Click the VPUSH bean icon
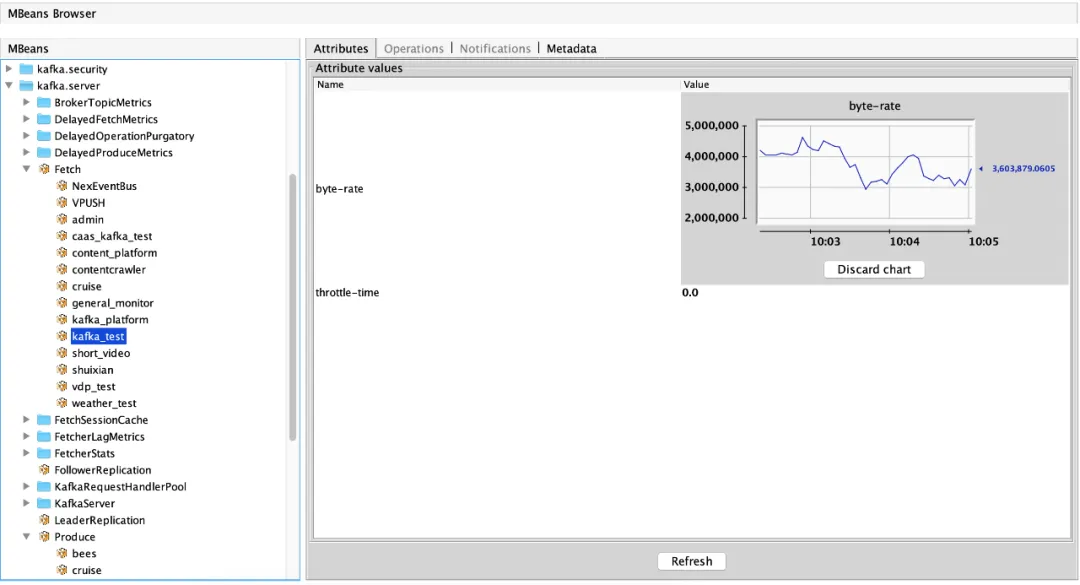Image resolution: width=1080 pixels, height=585 pixels. pyautogui.click(x=61, y=203)
